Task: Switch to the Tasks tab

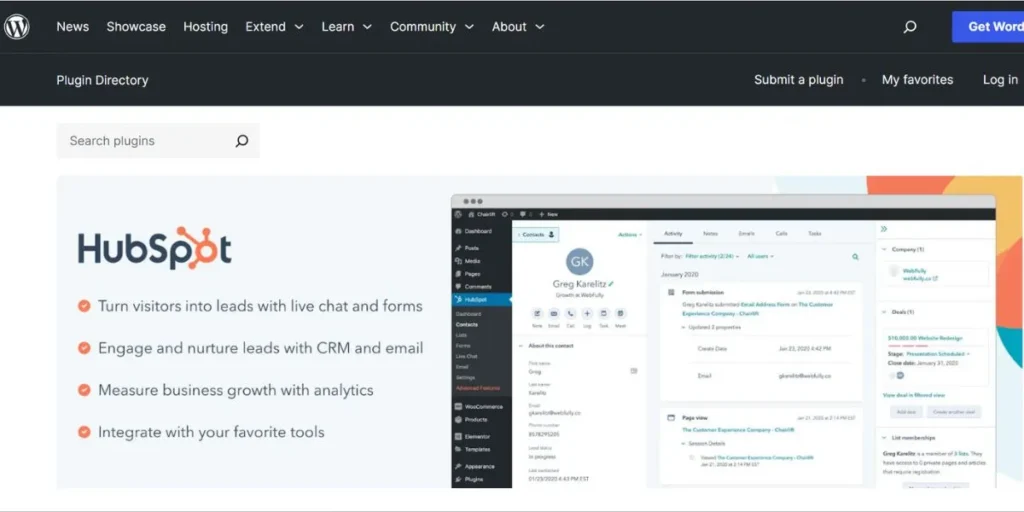Action: coord(814,233)
